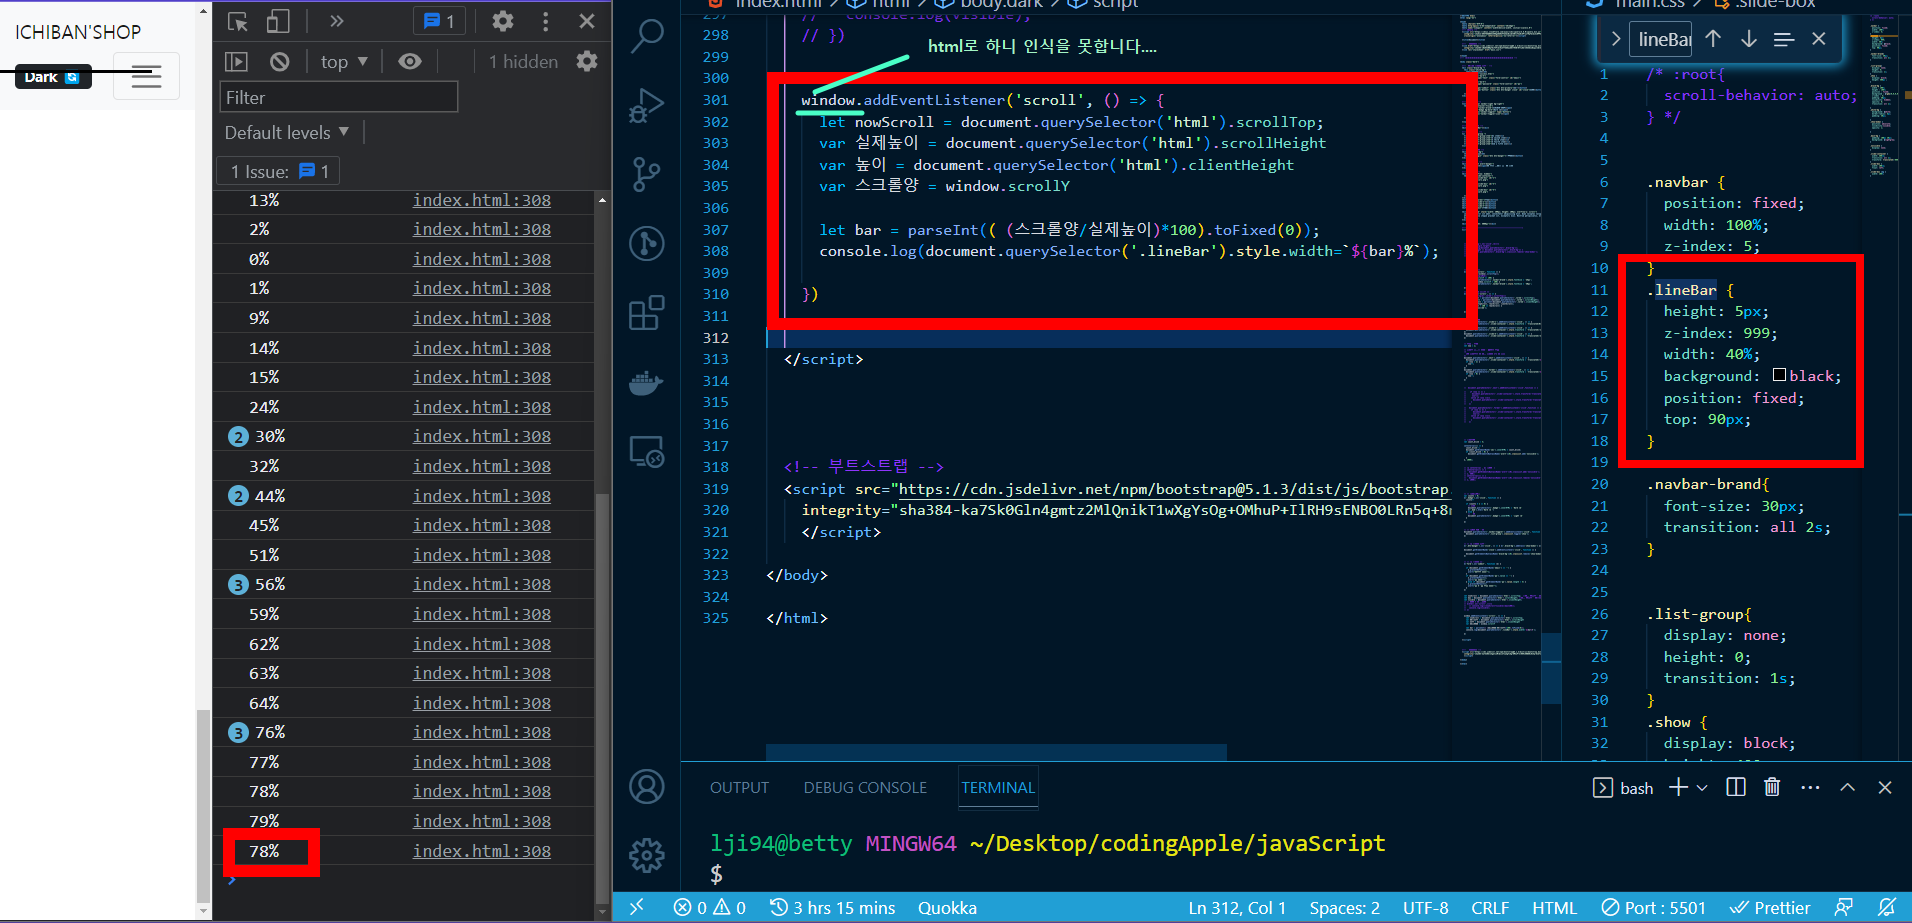Open the remote window status bar icon
1912x923 pixels.
(637, 907)
